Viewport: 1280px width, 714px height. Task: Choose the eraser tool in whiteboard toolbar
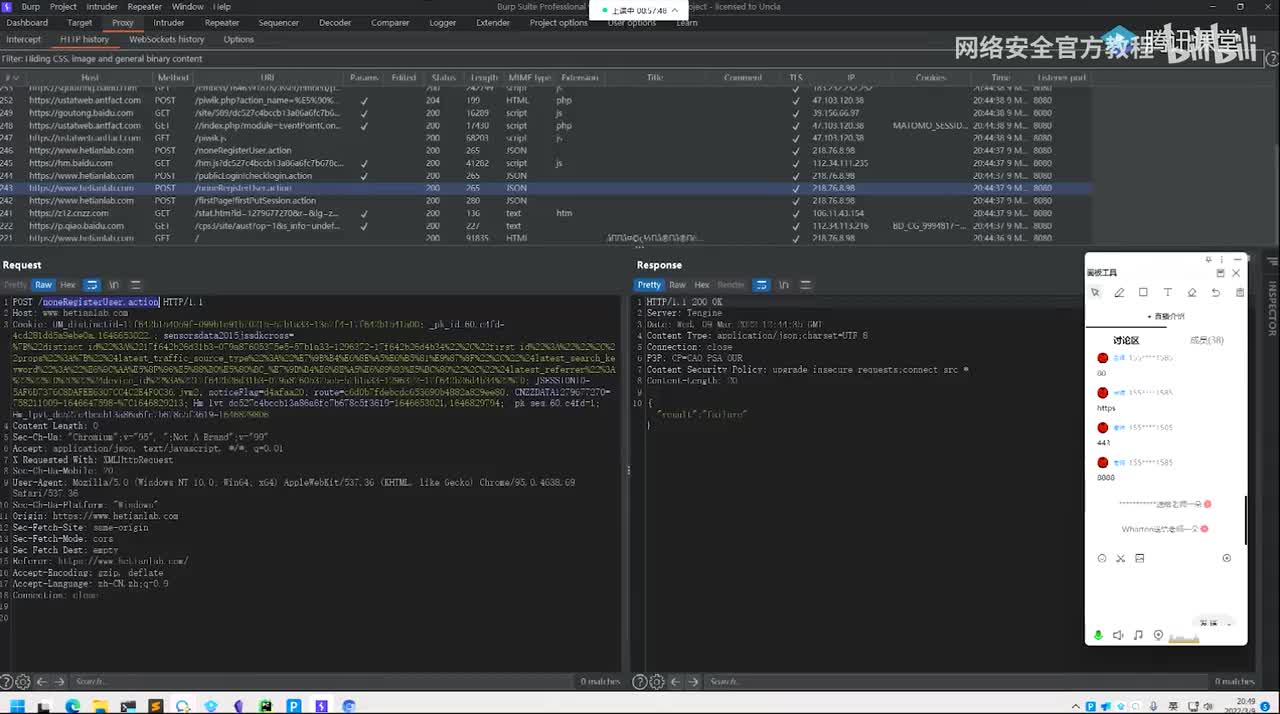[1191, 293]
